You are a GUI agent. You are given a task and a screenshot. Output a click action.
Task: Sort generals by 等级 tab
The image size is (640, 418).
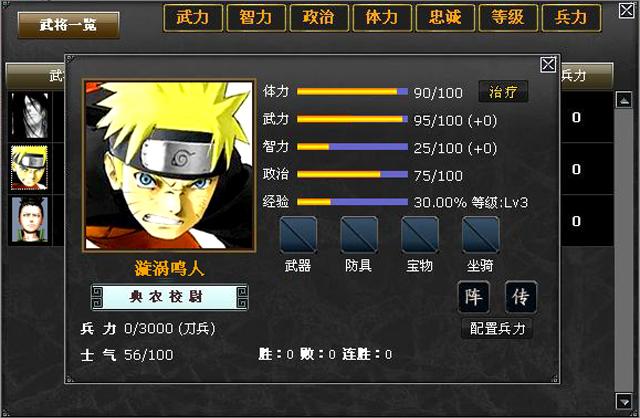coord(508,18)
